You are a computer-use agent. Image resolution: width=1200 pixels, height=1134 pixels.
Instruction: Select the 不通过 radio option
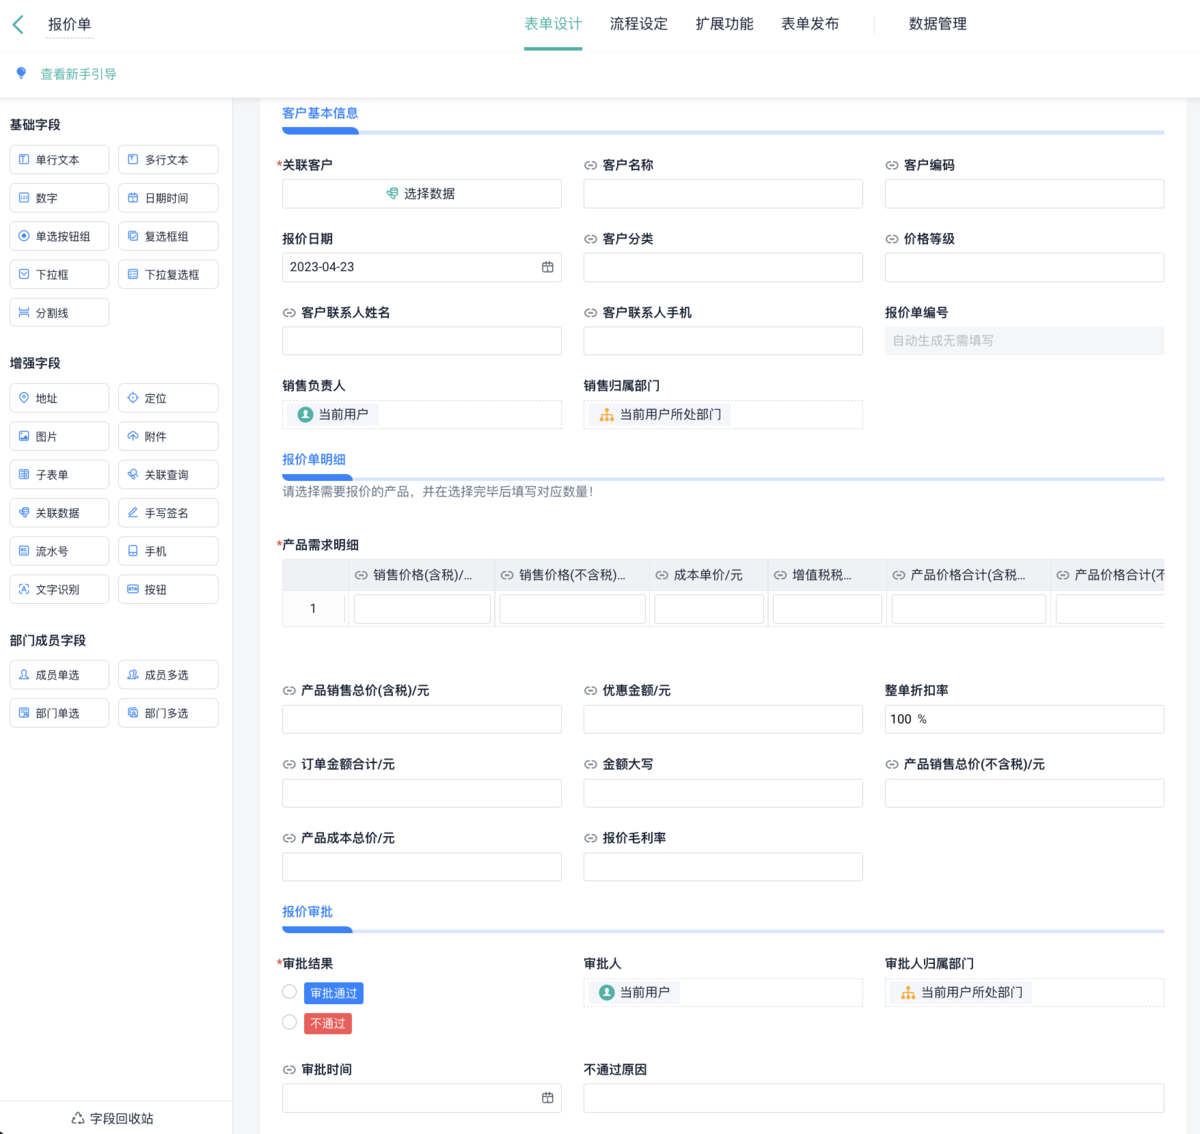point(289,1022)
